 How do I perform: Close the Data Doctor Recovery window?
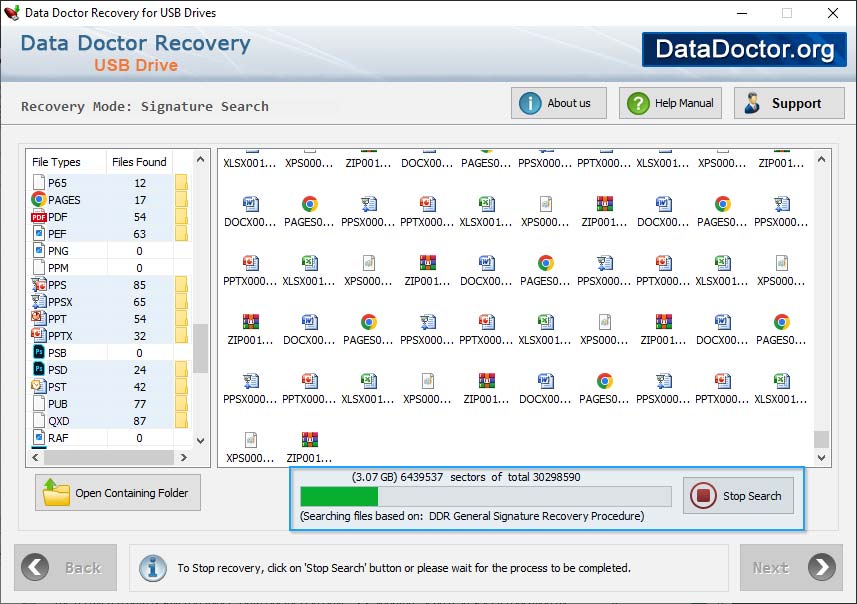pos(832,13)
